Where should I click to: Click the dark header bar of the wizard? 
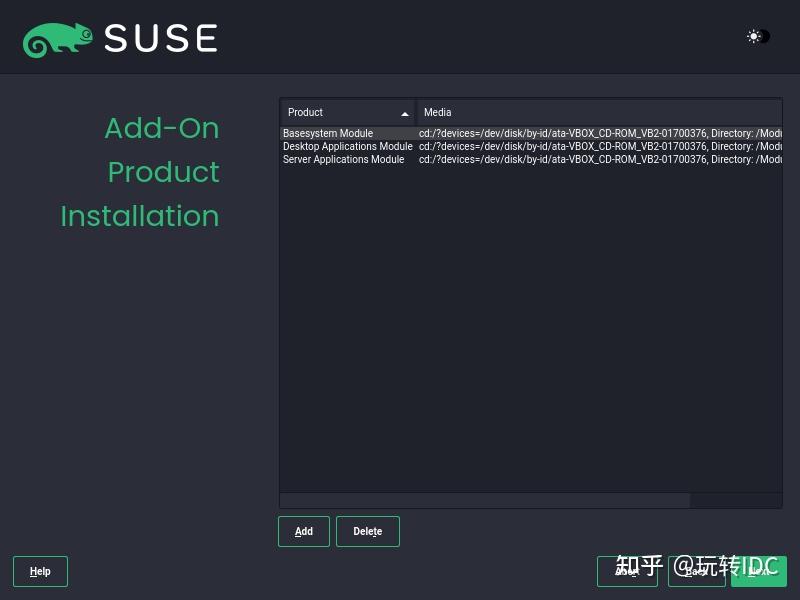point(400,37)
